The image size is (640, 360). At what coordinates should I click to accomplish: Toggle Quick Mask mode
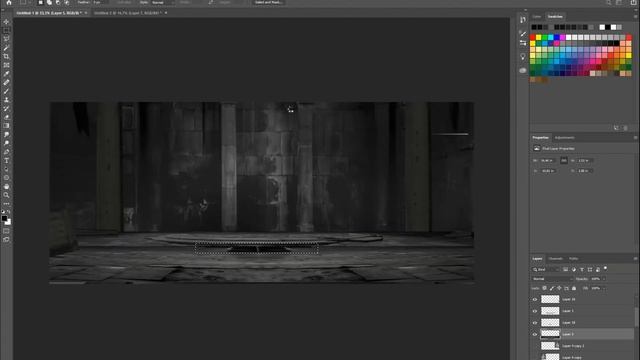[x=6, y=231]
